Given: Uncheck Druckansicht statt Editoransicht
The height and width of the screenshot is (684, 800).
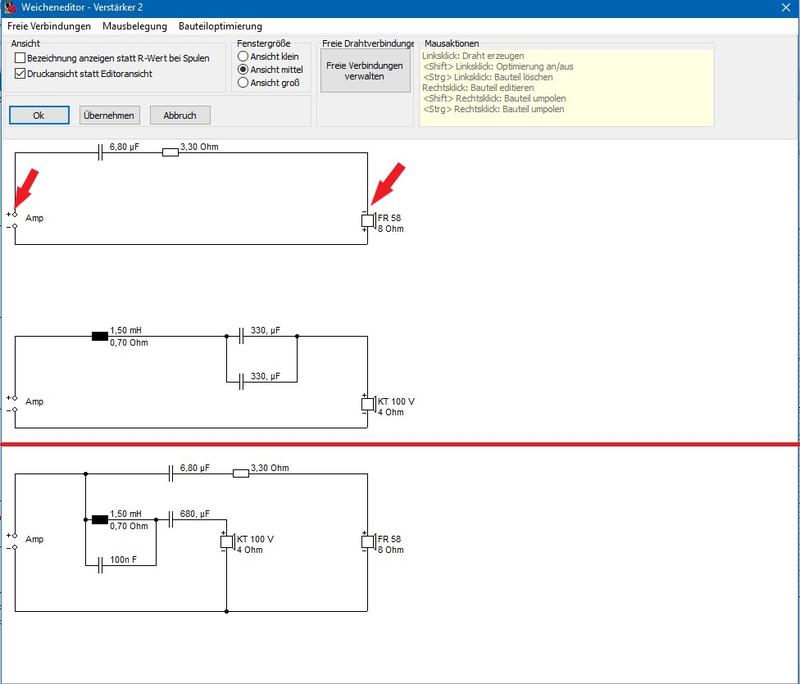Looking at the screenshot, I should click(84, 73).
